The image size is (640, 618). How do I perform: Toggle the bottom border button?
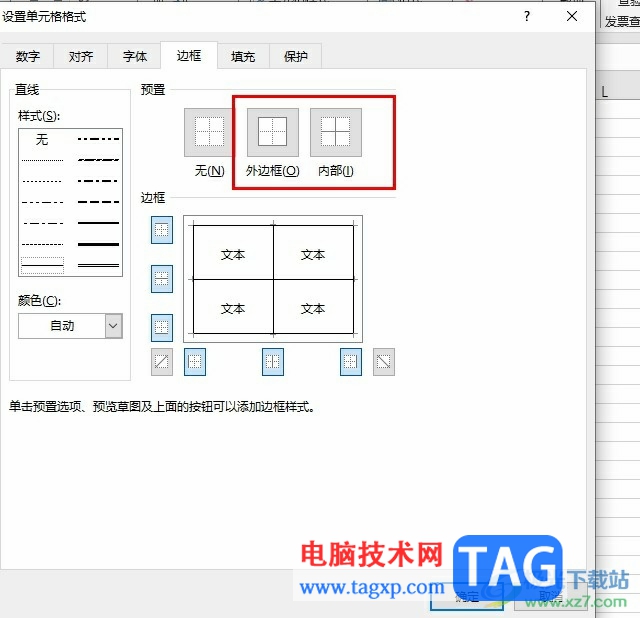162,328
